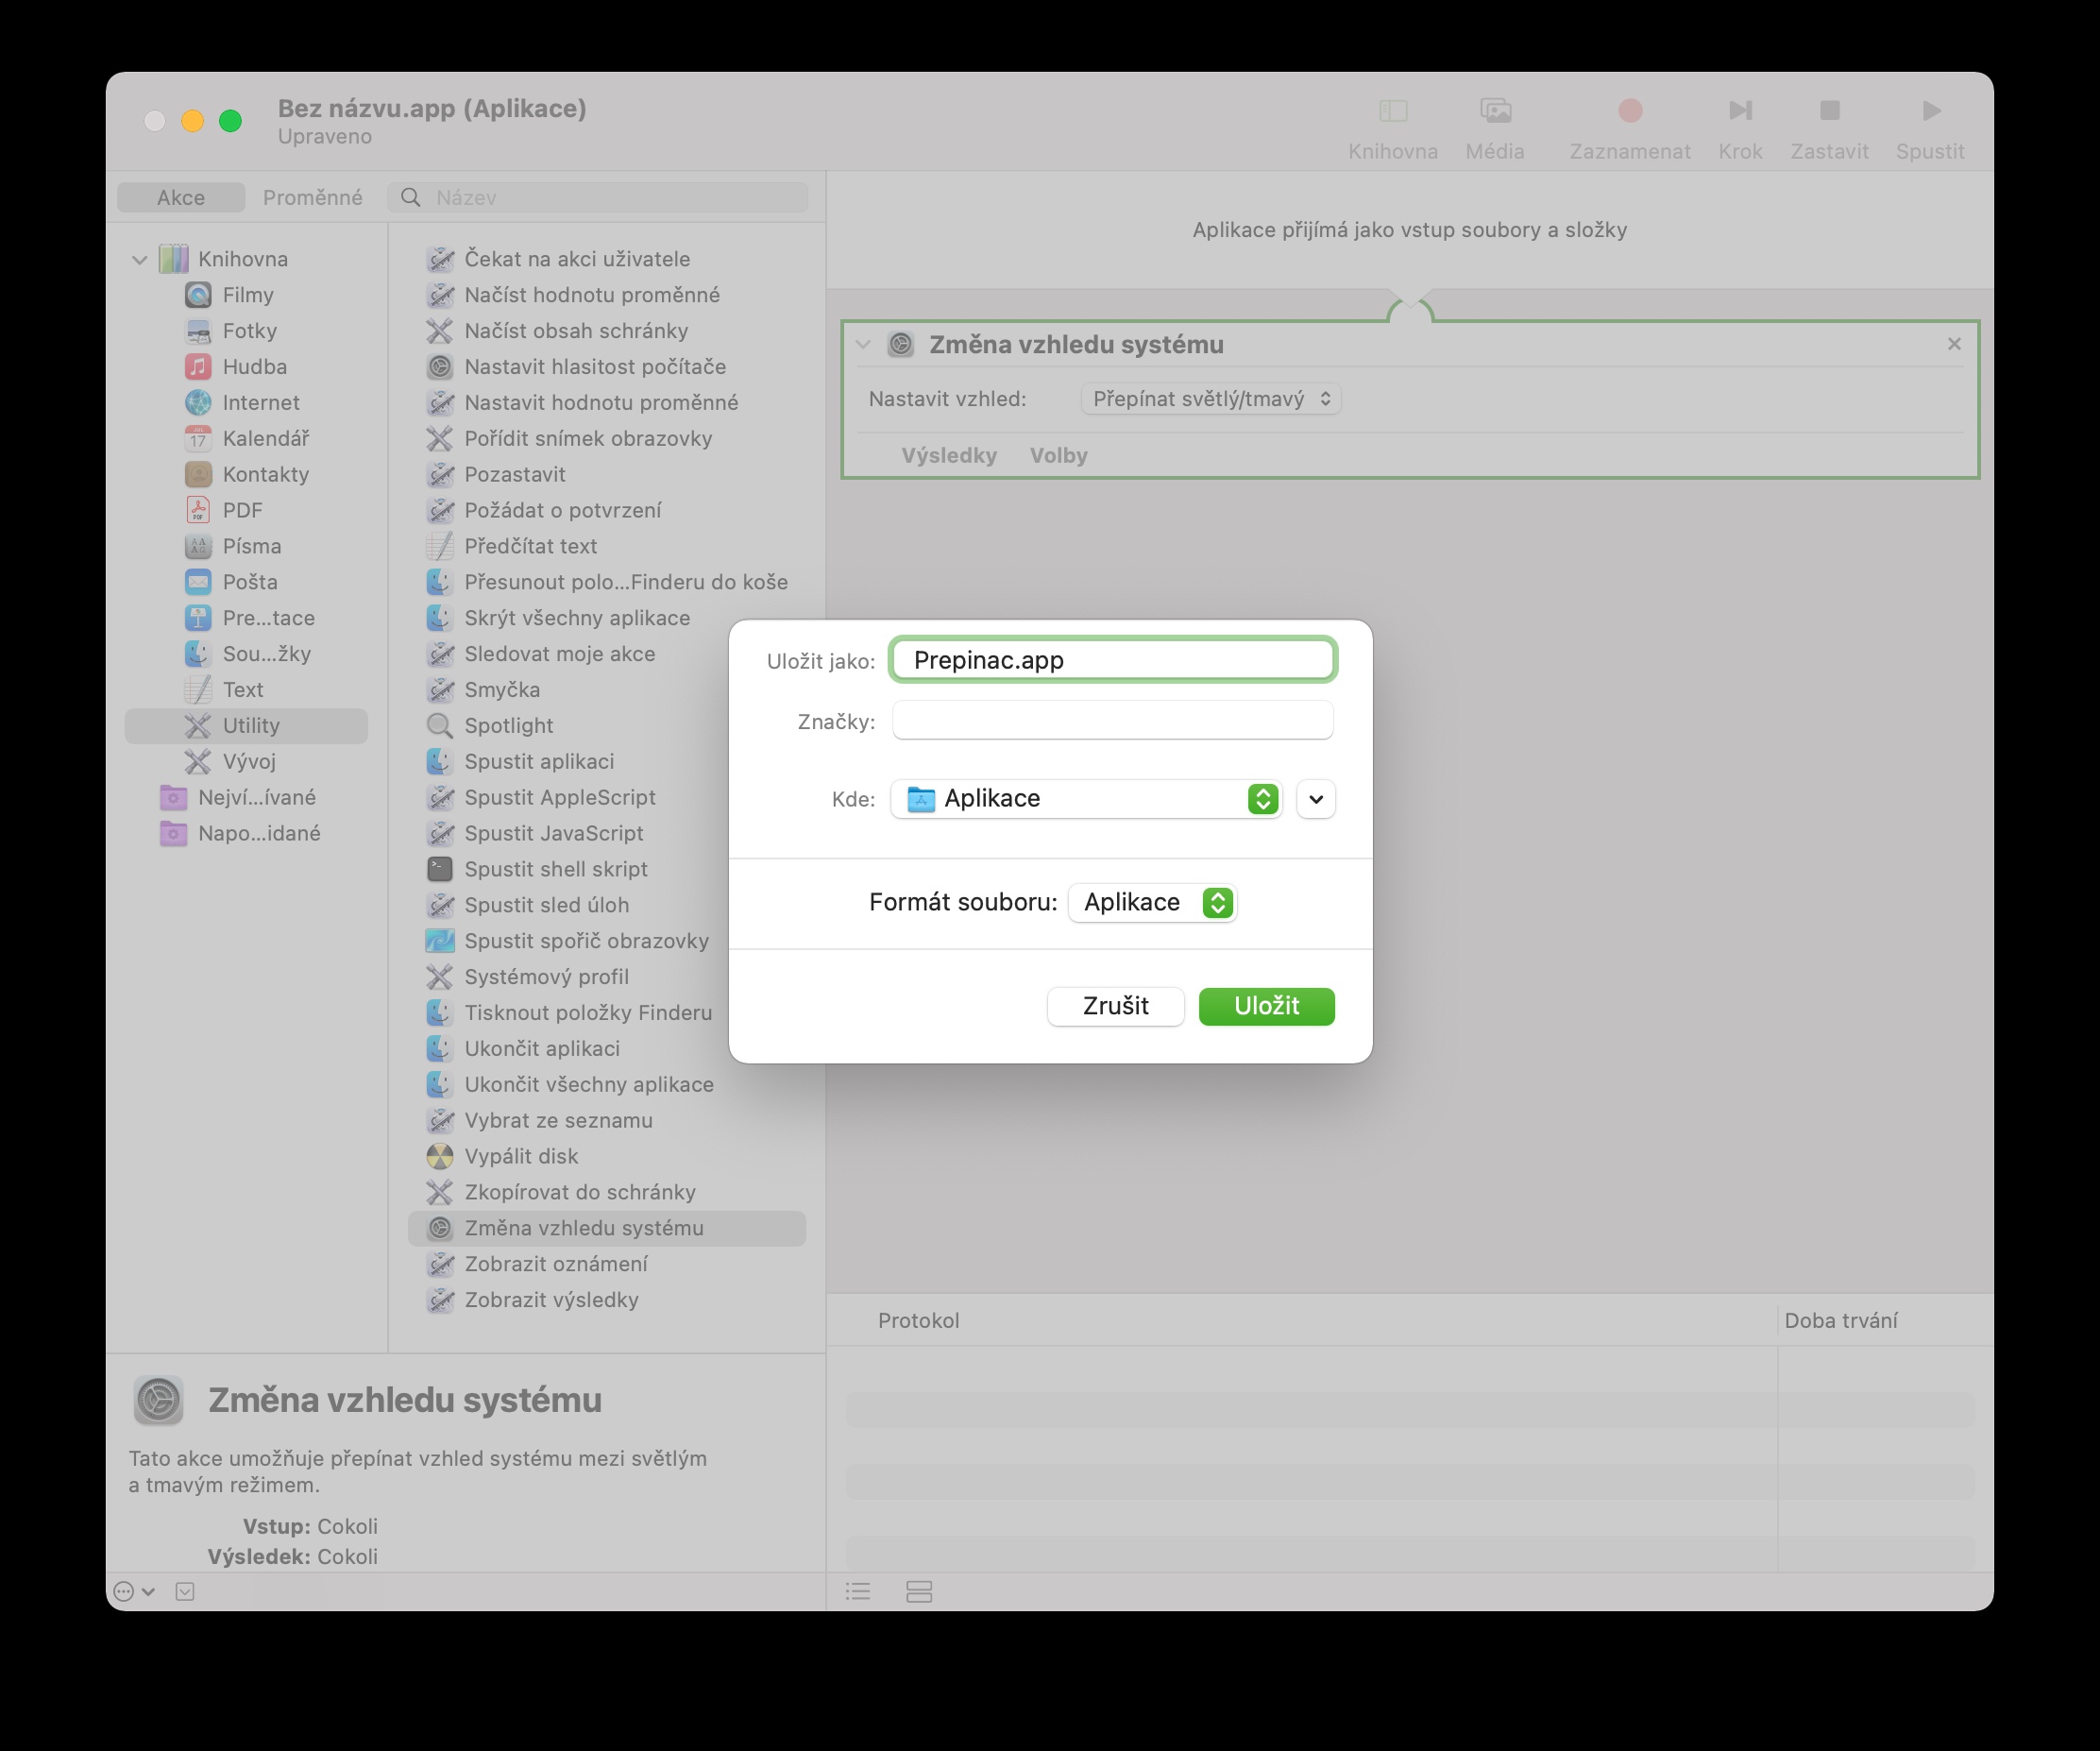Viewport: 2100px width, 1751px height.
Task: Open the Volby tab in action
Action: tap(1058, 456)
